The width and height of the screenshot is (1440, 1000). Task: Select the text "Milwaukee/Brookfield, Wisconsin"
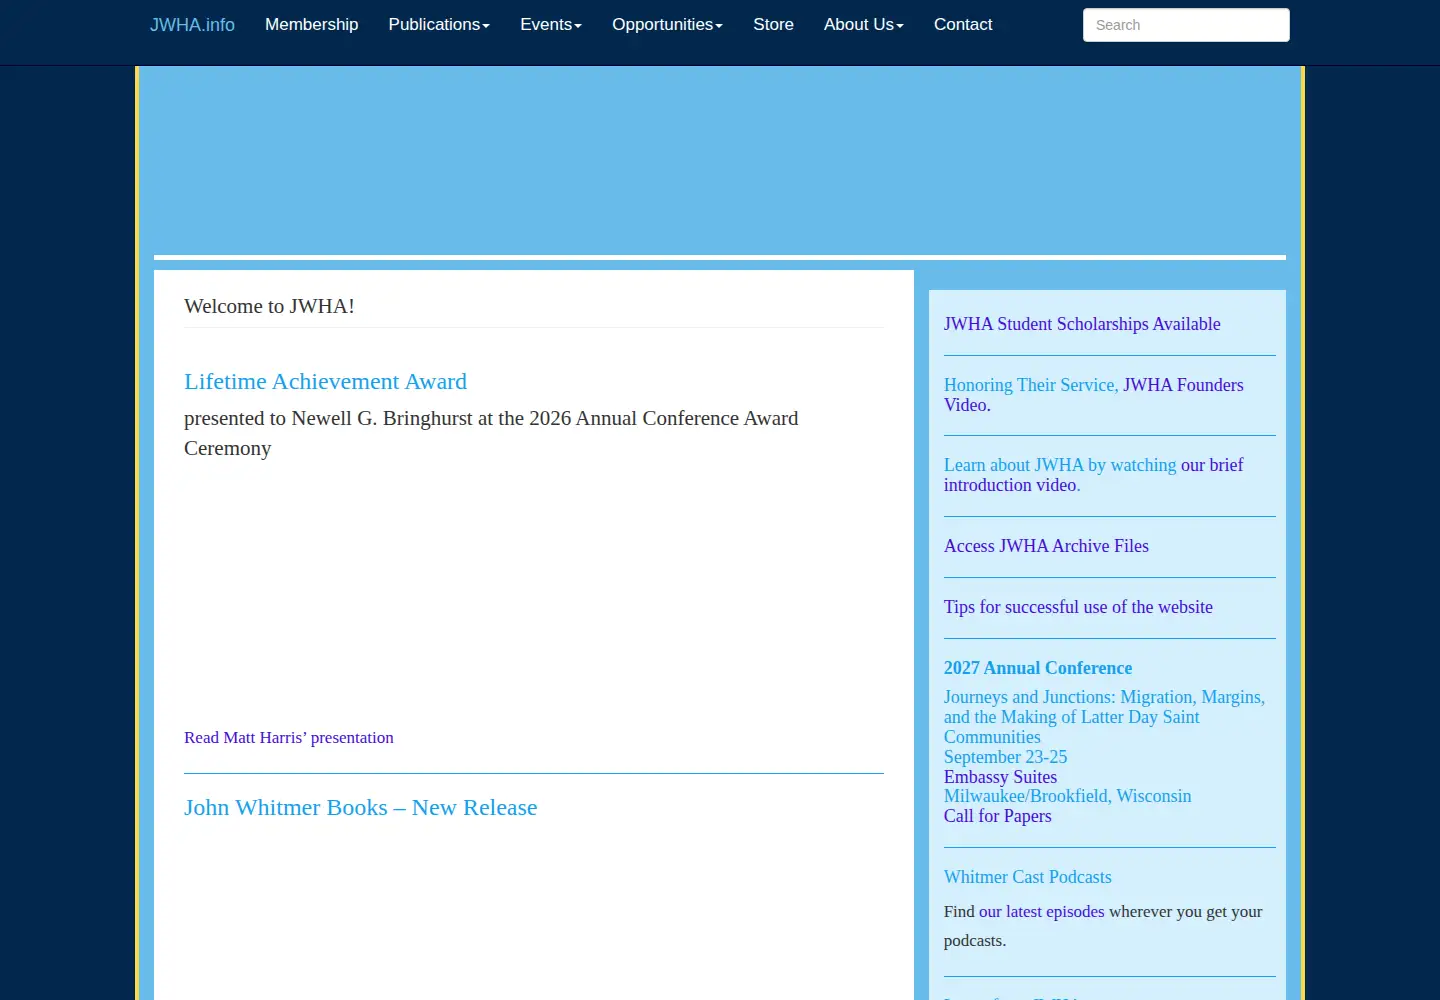(1068, 796)
